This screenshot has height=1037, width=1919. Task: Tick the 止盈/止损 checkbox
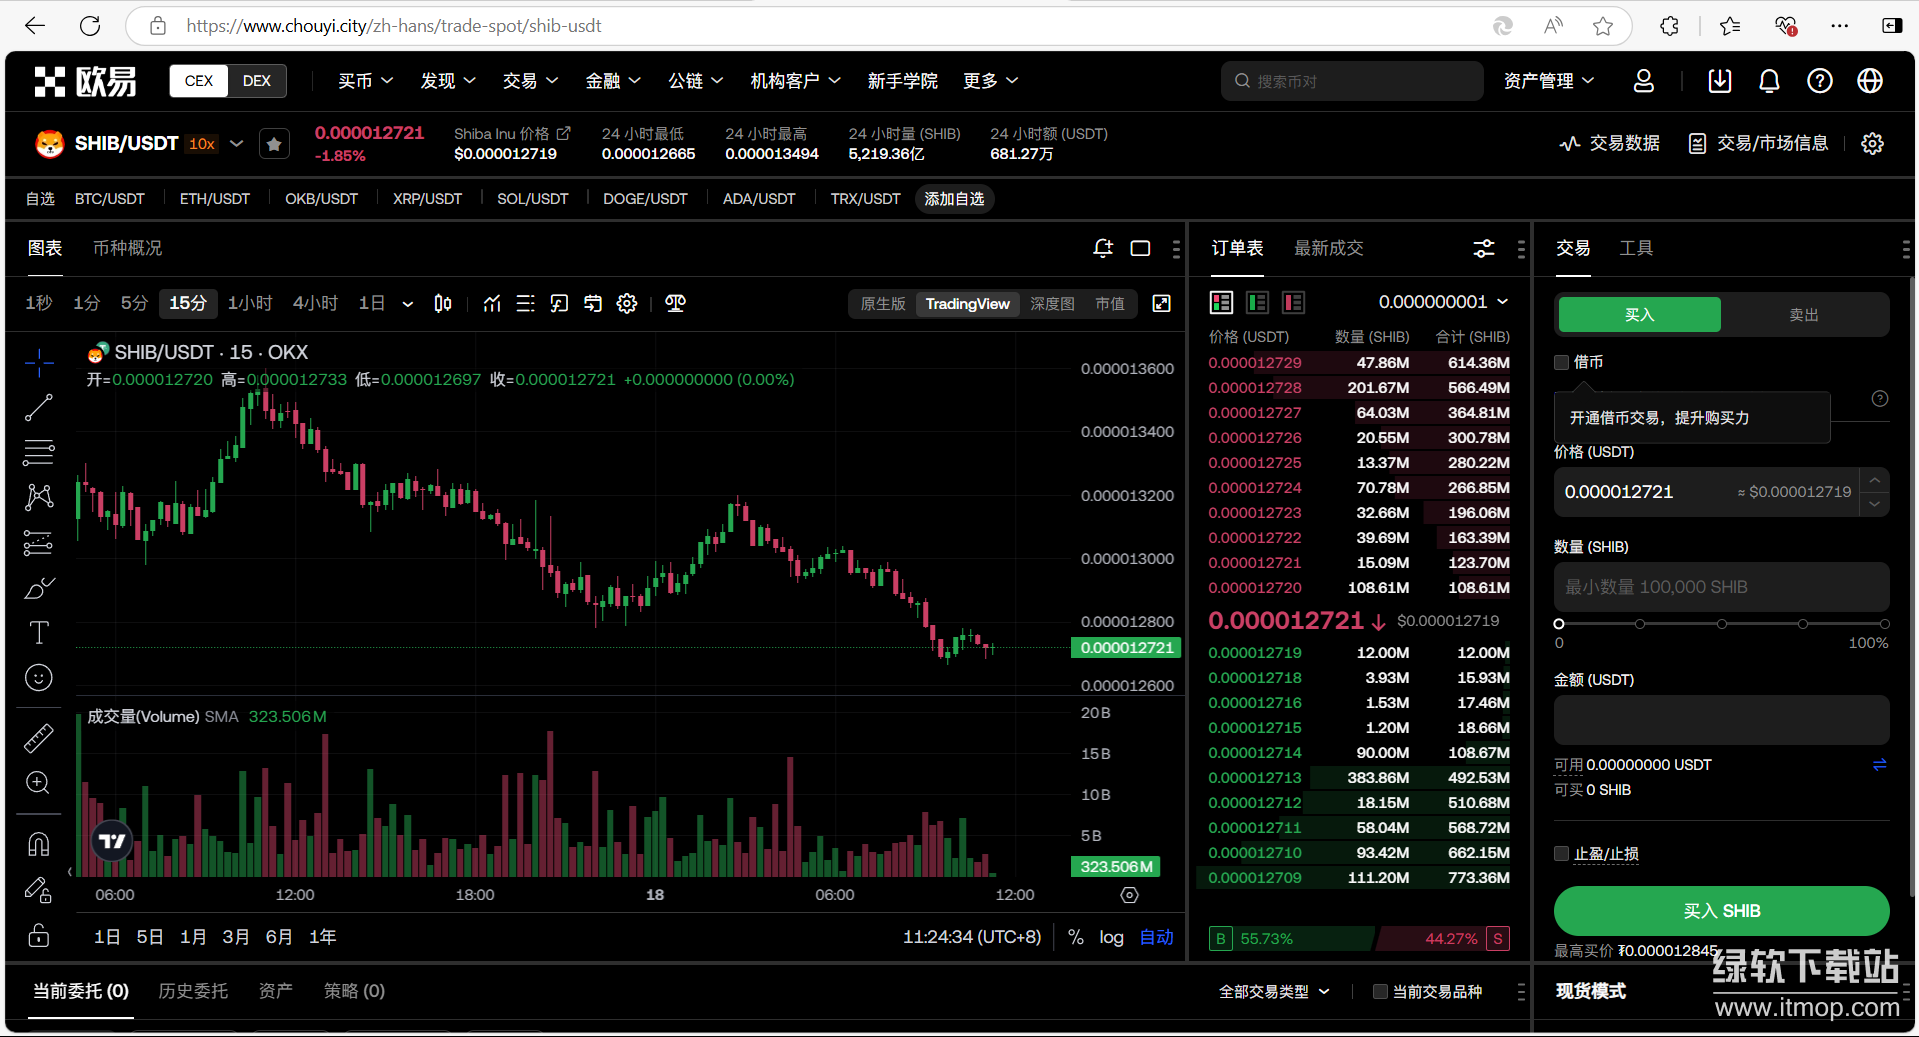pos(1562,853)
